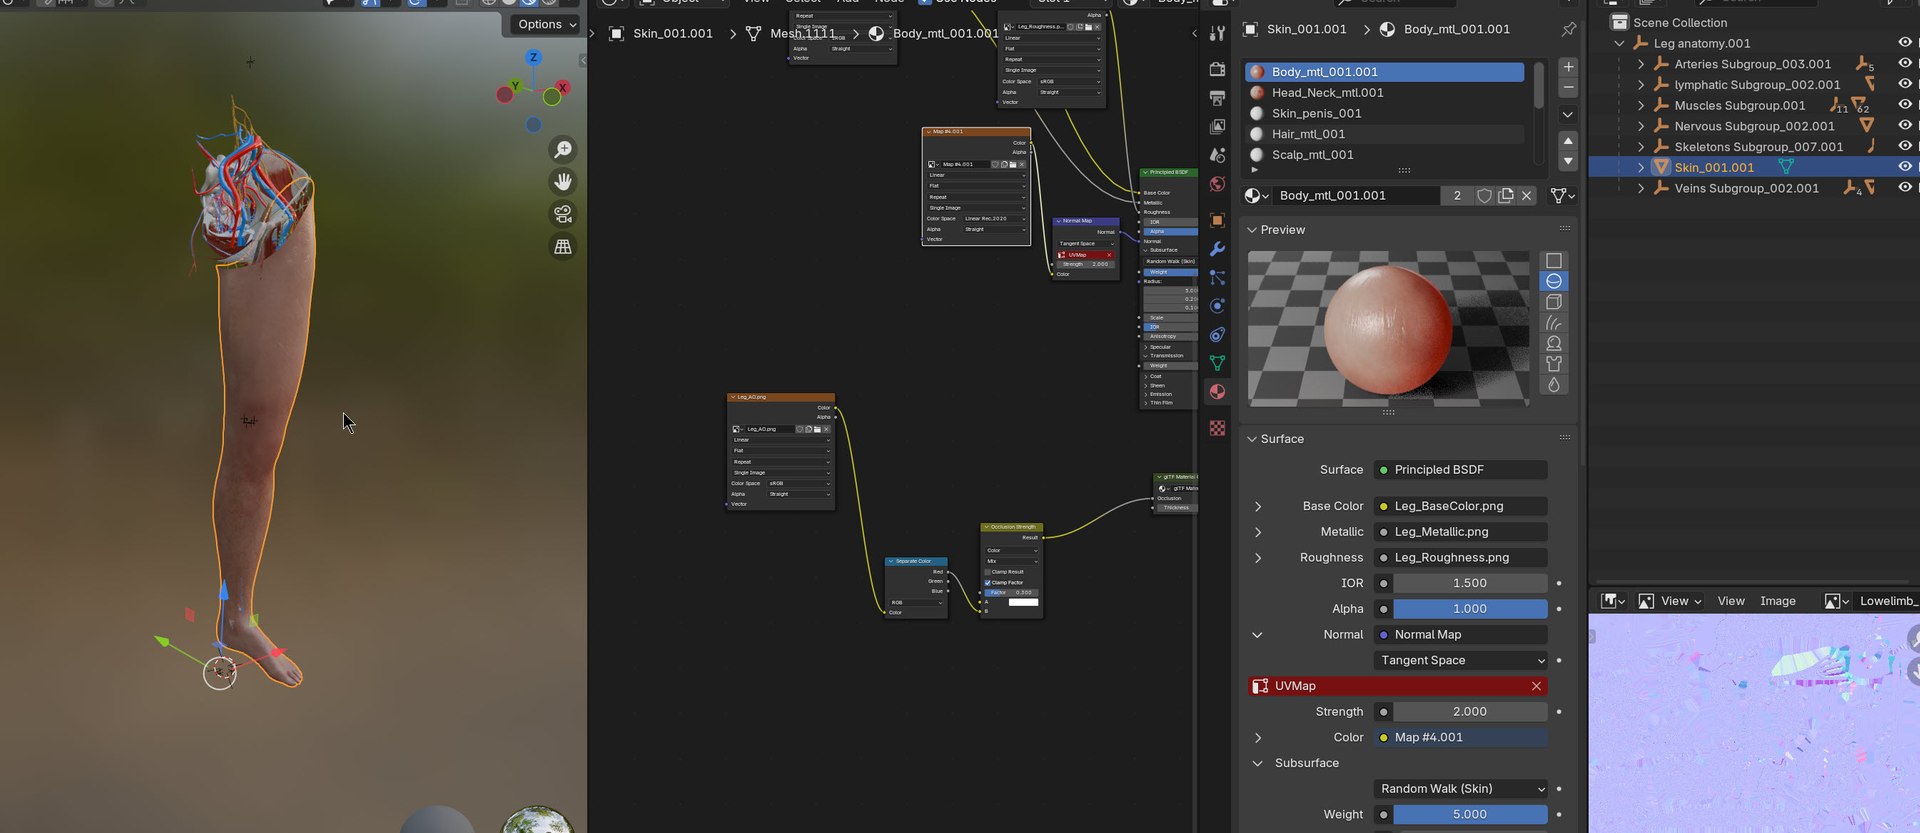The image size is (1920, 833).
Task: Click the Alpha value slider
Action: pyautogui.click(x=1470, y=609)
